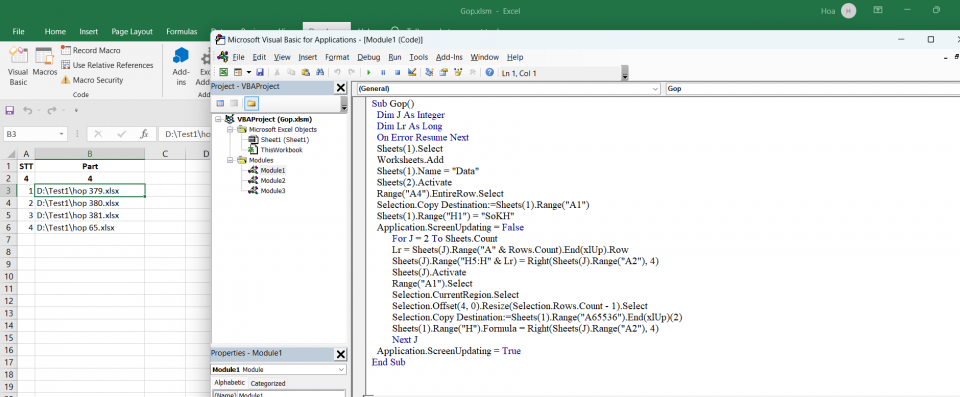Open Properties Window toolbar icon
This screenshot has height=397, width=960.
(x=443, y=72)
